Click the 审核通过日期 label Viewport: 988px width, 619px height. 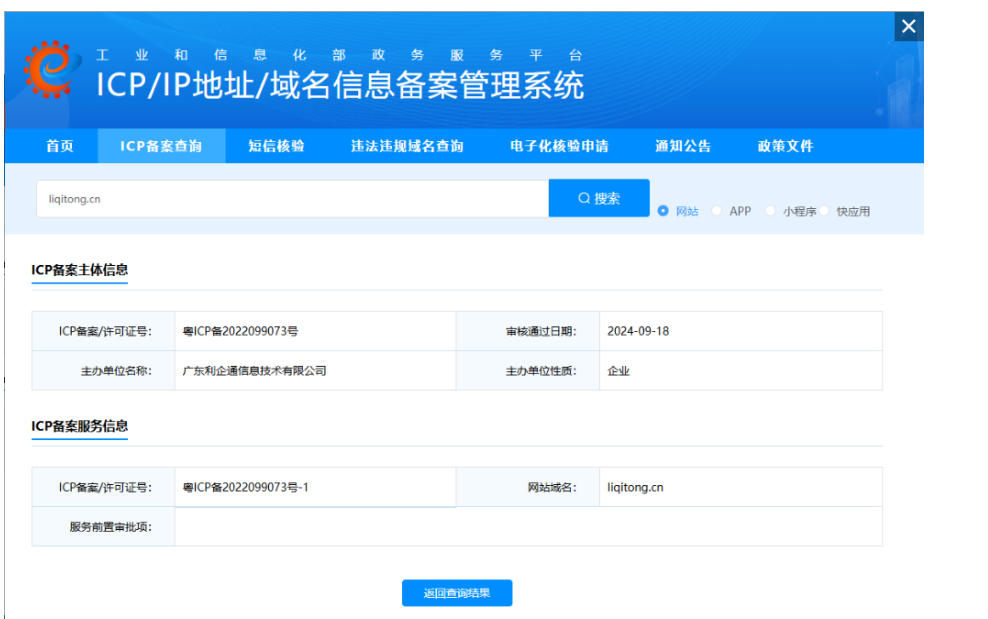[x=541, y=331]
